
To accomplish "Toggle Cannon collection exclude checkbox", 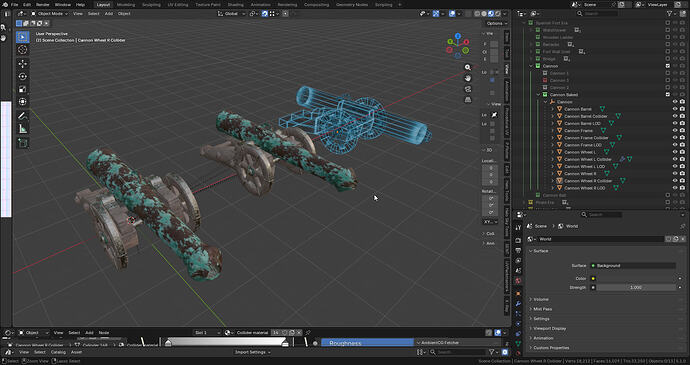I will point(668,66).
